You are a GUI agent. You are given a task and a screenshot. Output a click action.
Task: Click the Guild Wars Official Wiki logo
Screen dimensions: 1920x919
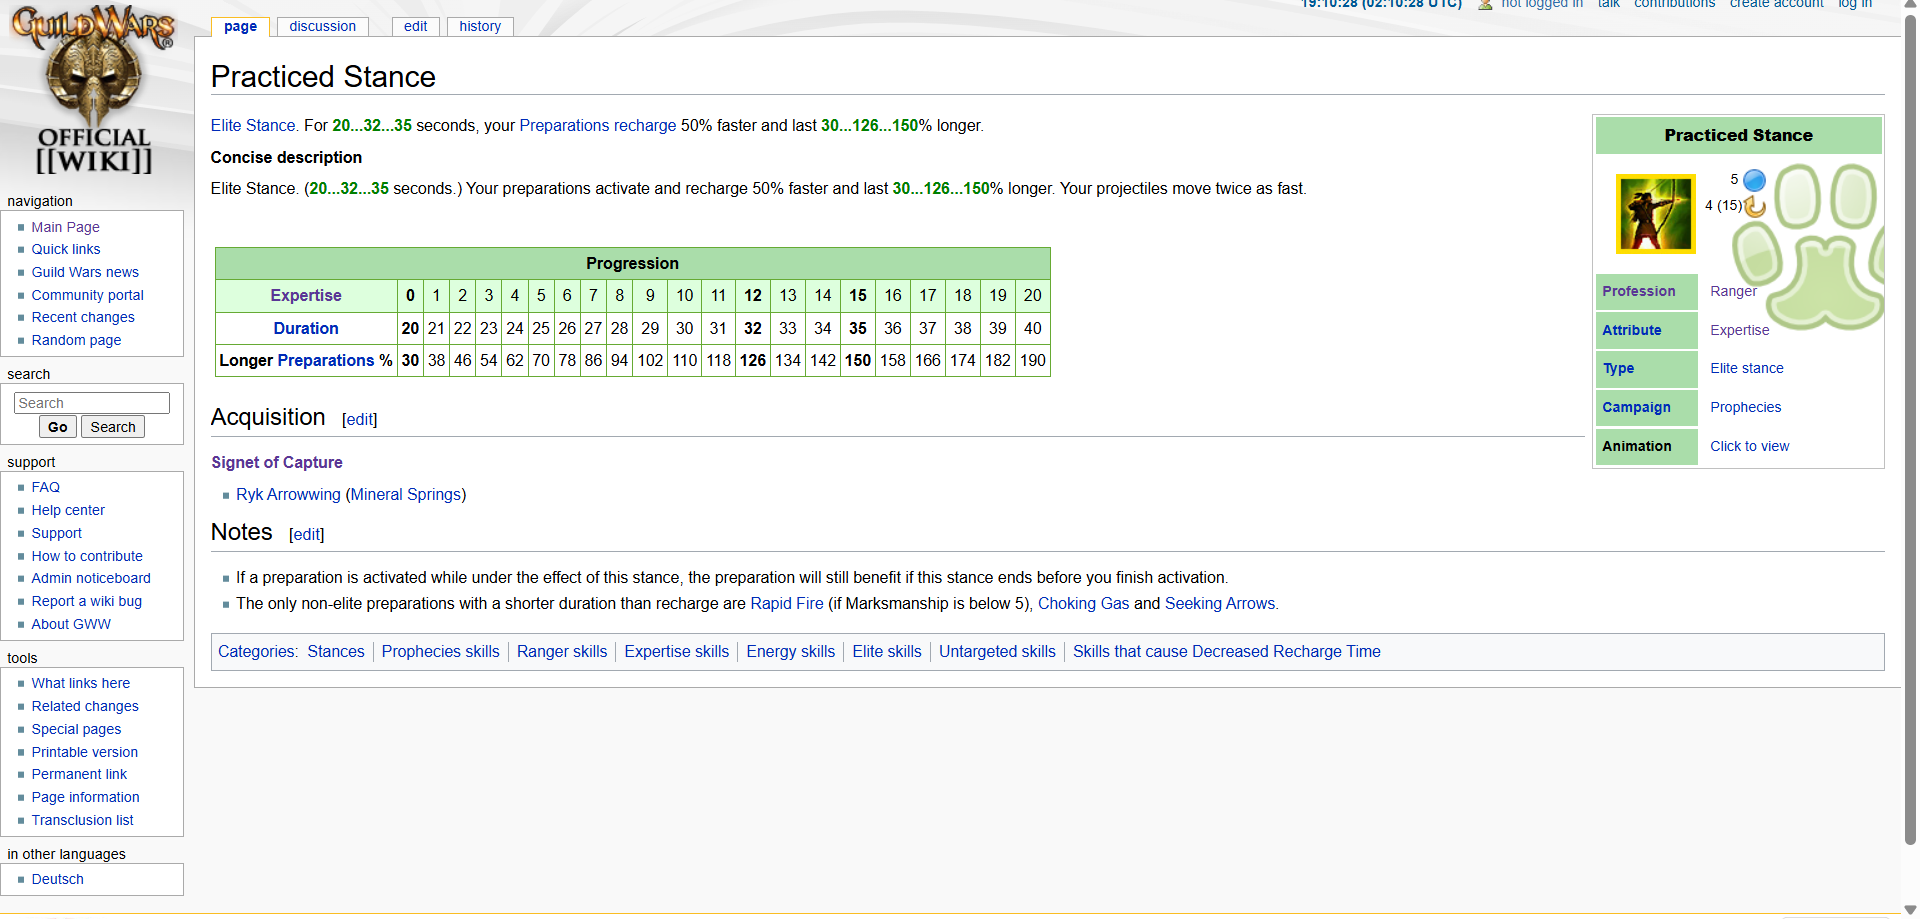pos(93,90)
